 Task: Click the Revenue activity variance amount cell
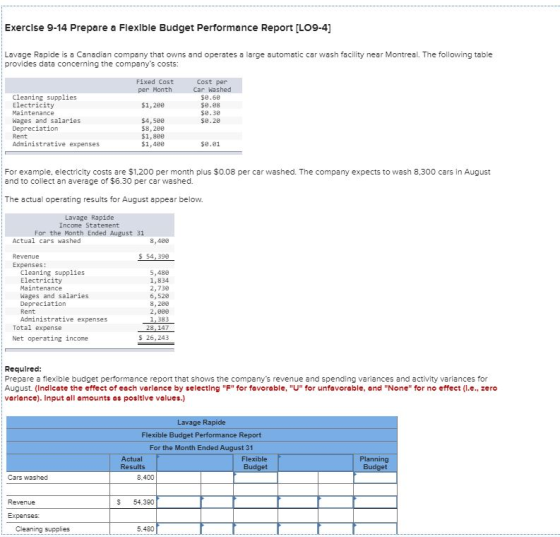pos(298,502)
